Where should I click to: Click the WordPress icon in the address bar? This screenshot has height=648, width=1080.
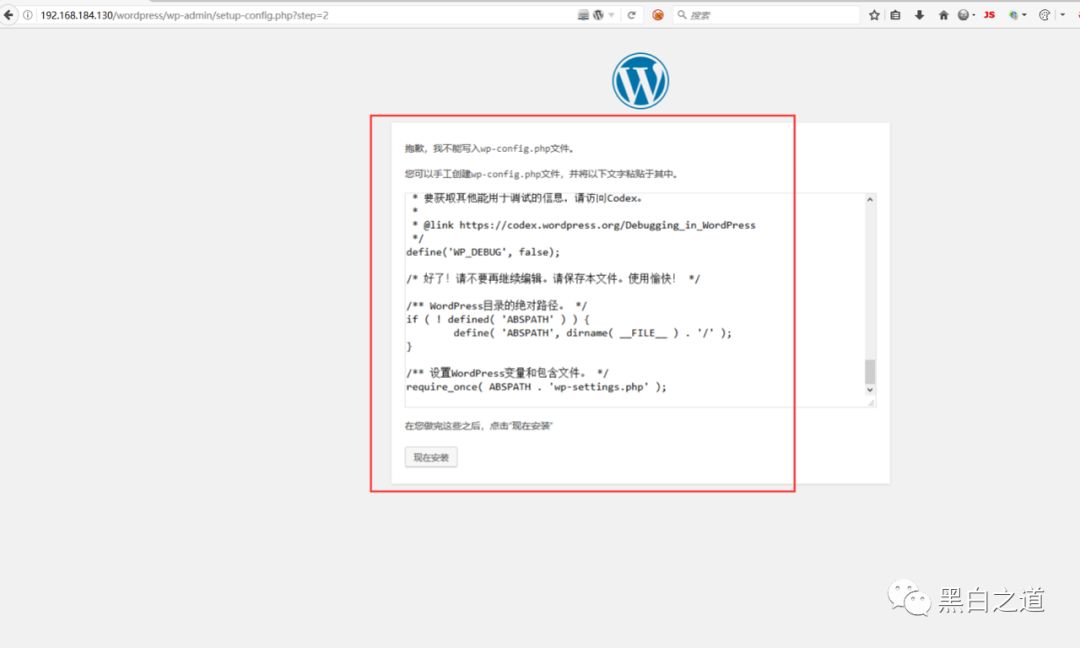pyautogui.click(x=599, y=15)
